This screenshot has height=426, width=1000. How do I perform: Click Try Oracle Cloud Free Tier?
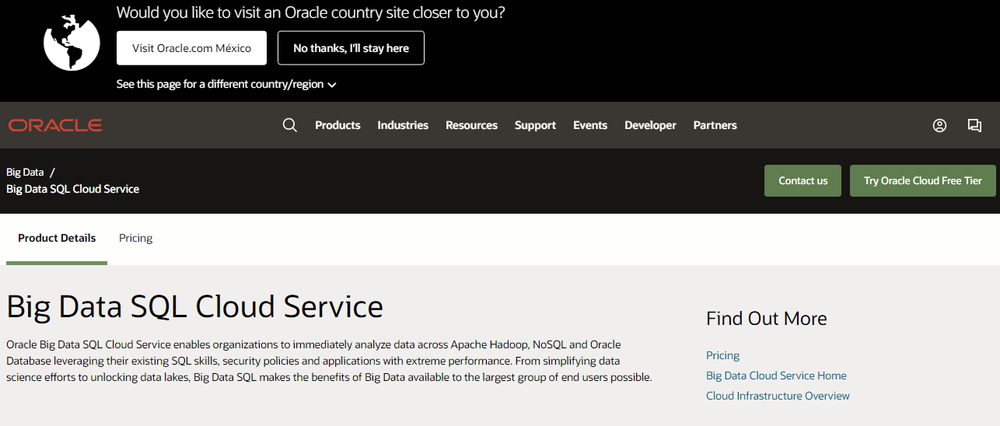click(923, 180)
